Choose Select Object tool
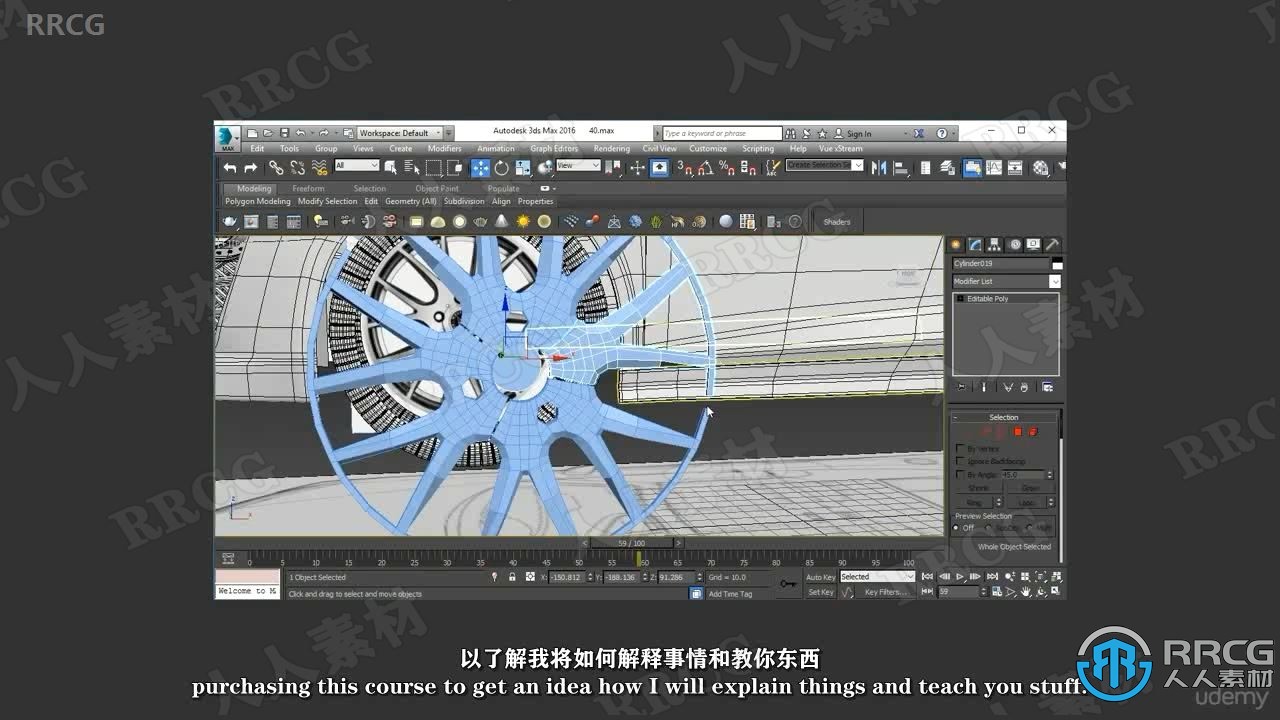1280x720 pixels. [x=391, y=167]
